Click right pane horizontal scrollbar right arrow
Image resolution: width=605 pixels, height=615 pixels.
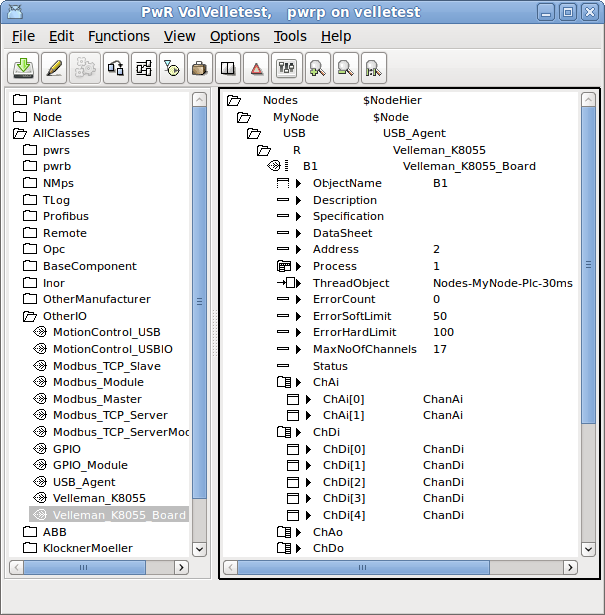(570, 567)
